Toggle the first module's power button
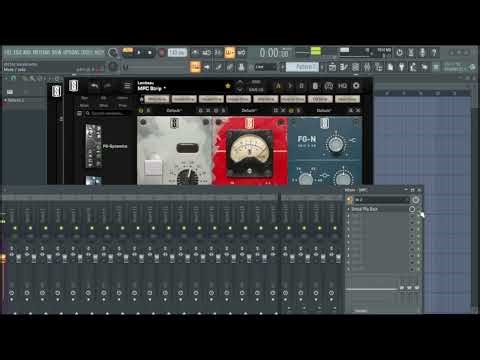This screenshot has height=360, width=480. click(141, 110)
